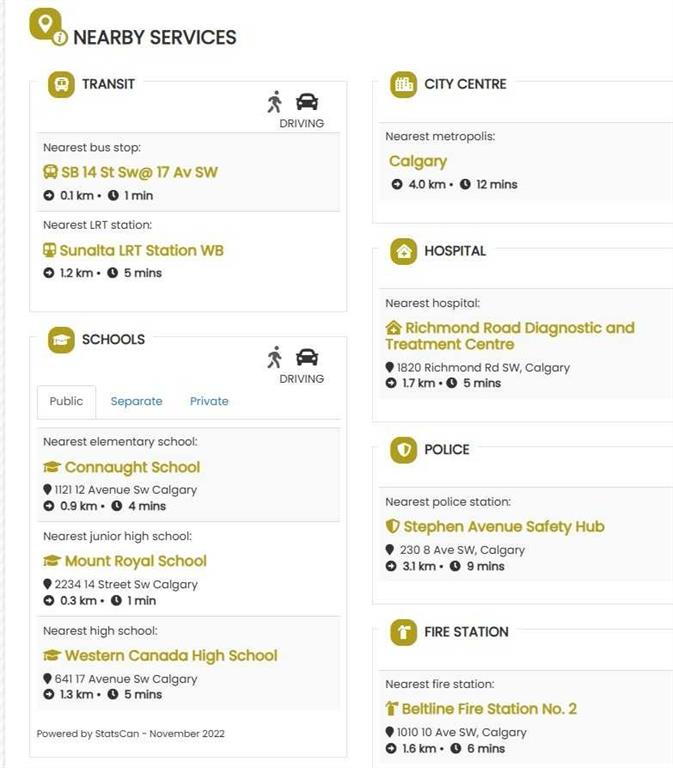Image resolution: width=673 pixels, height=768 pixels.
Task: Click the Connaught School link
Action: click(x=132, y=467)
